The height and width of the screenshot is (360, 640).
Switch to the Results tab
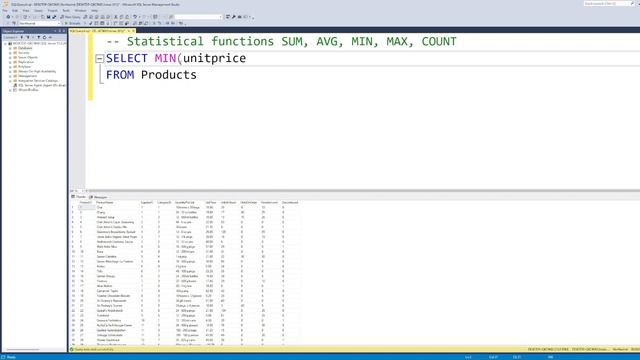tap(78, 197)
